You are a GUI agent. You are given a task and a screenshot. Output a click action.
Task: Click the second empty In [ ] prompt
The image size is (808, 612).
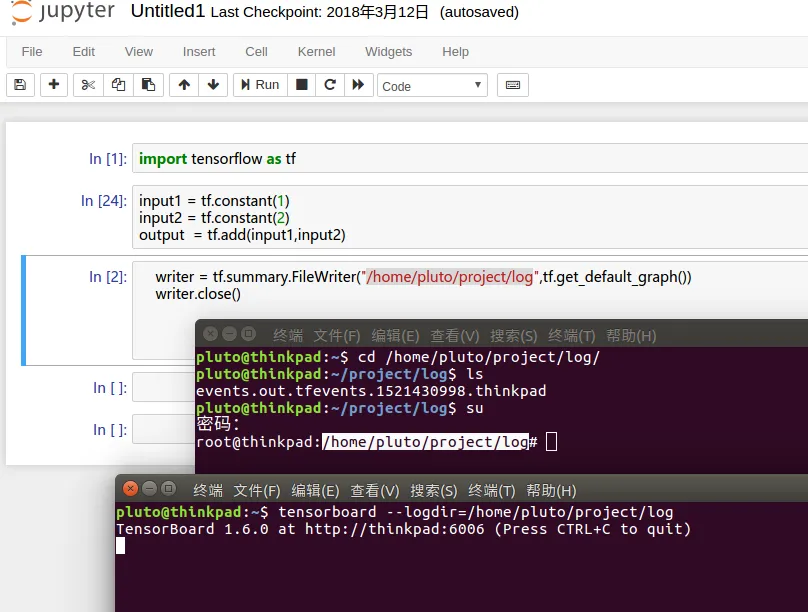tap(110, 430)
